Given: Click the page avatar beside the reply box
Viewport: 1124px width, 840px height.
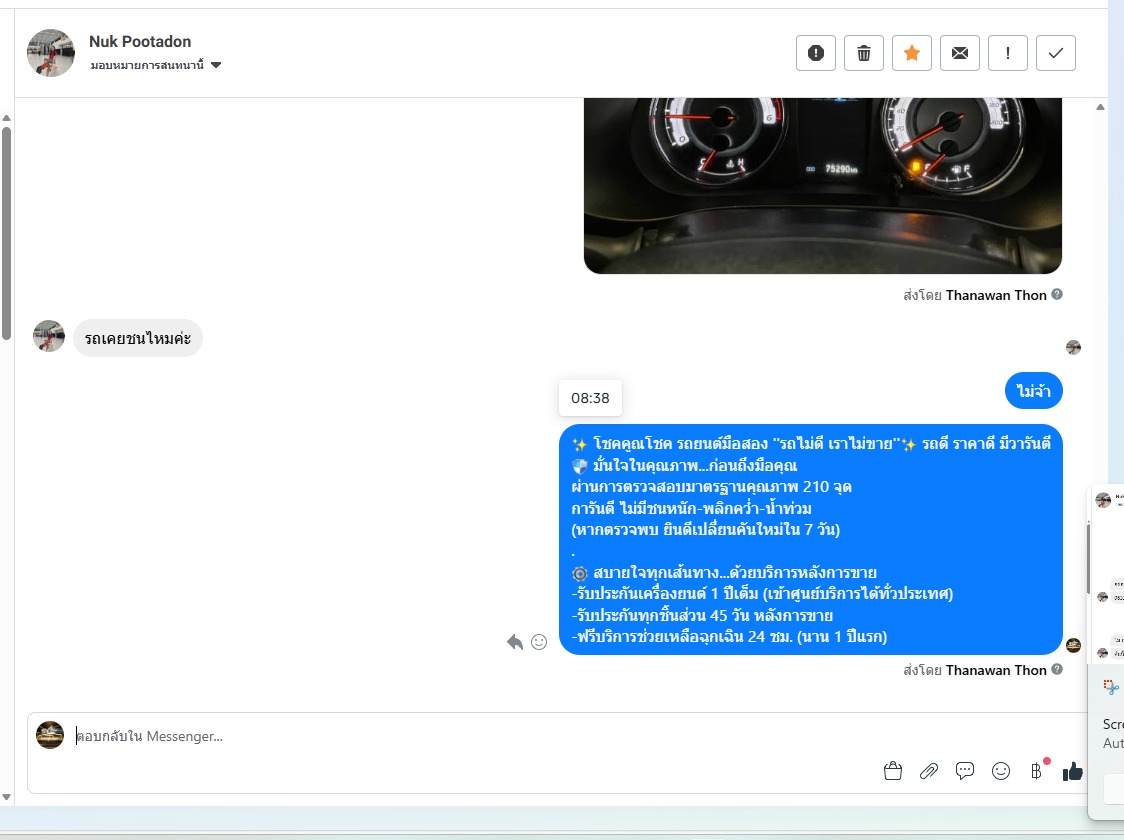Looking at the screenshot, I should coord(50,735).
